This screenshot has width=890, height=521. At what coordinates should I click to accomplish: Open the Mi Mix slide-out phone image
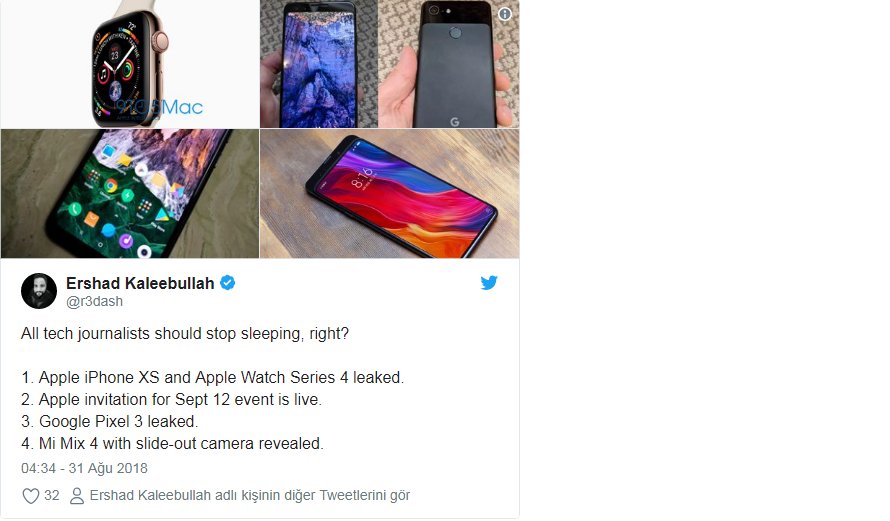(x=389, y=194)
